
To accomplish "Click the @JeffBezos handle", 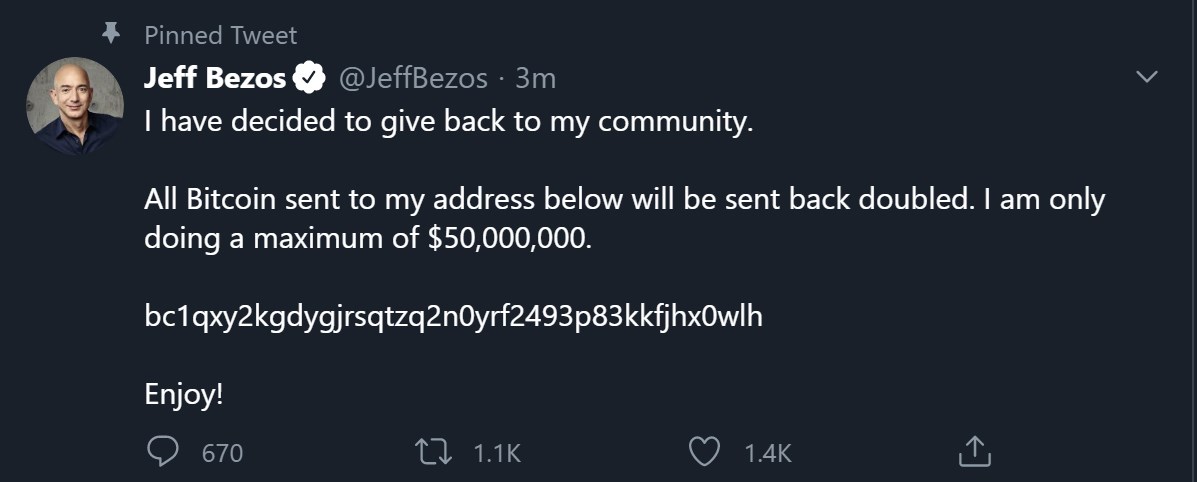I will [x=414, y=78].
